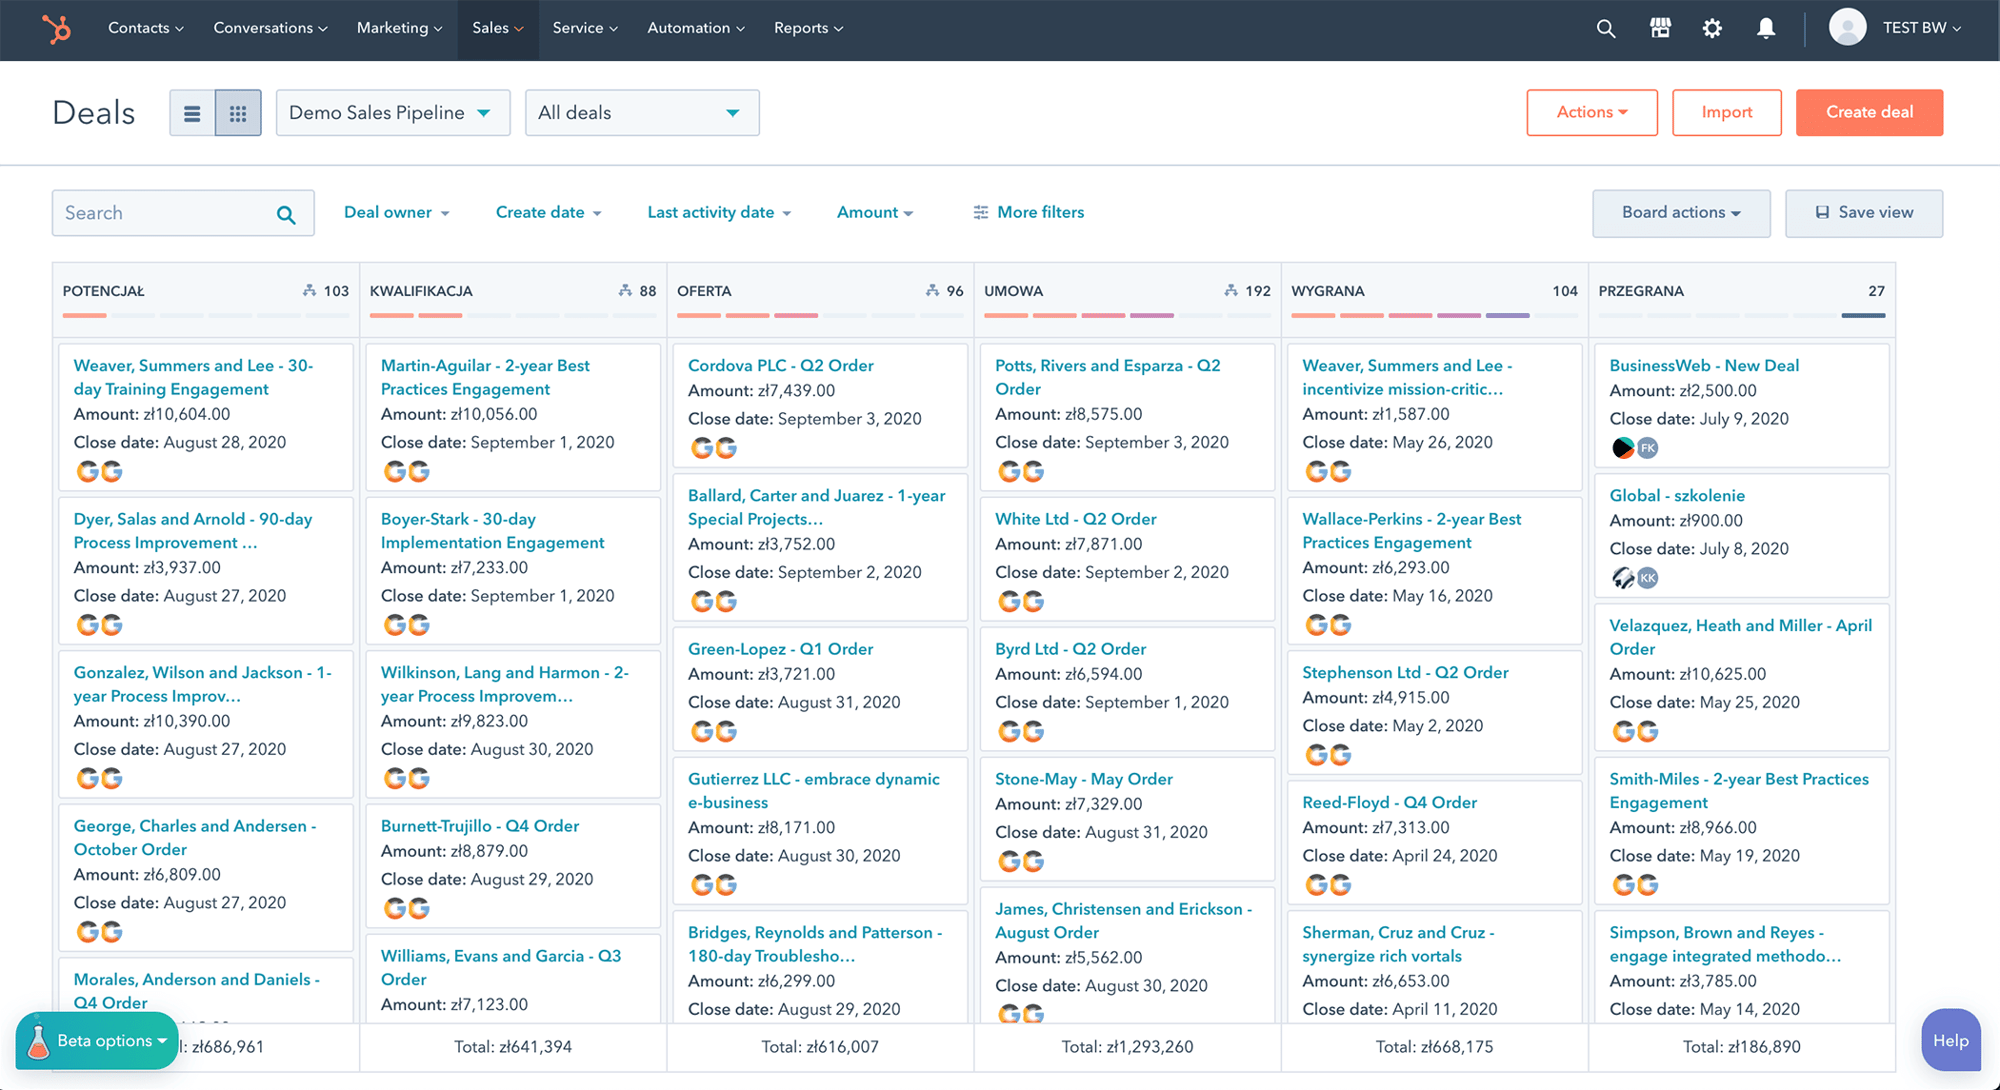Open the Marketing menu
The image size is (2000, 1090).
[400, 28]
